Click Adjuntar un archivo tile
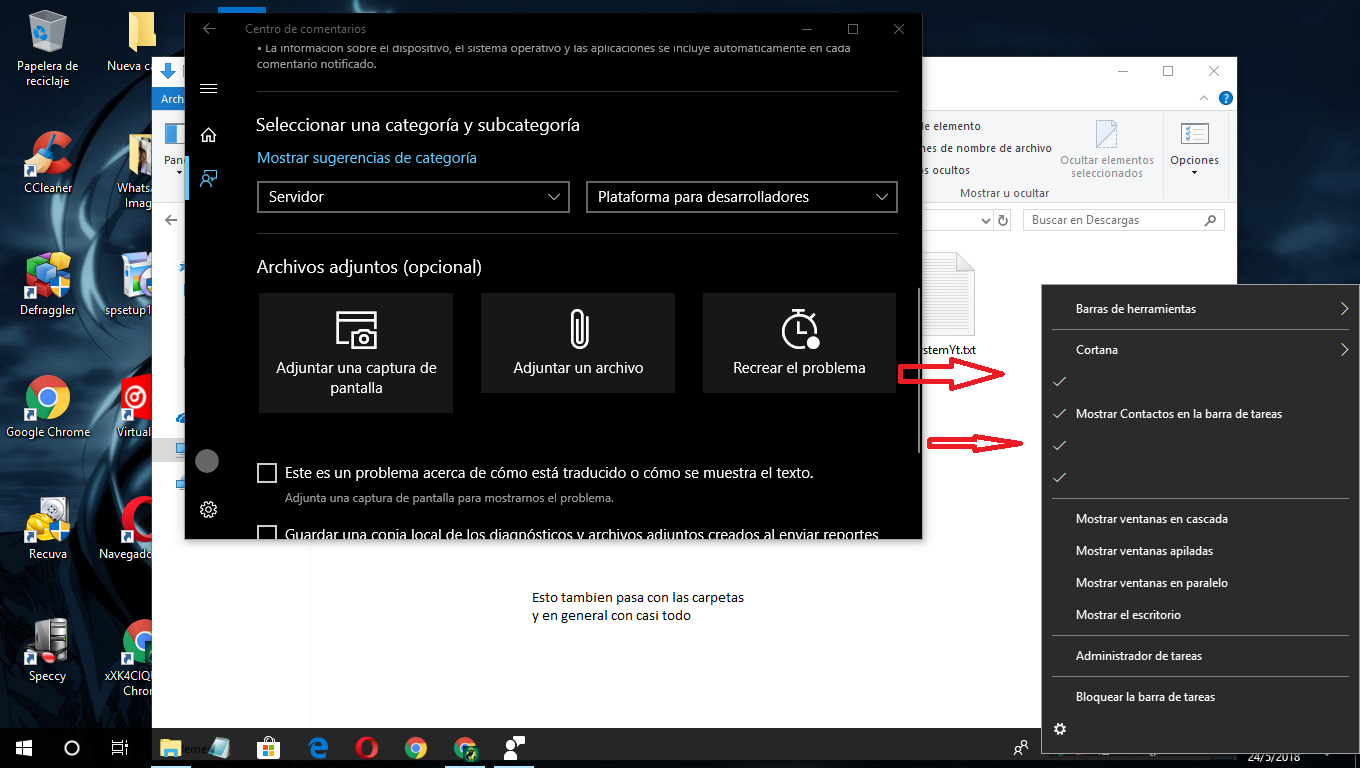Viewport: 1360px width, 768px height. coord(578,343)
